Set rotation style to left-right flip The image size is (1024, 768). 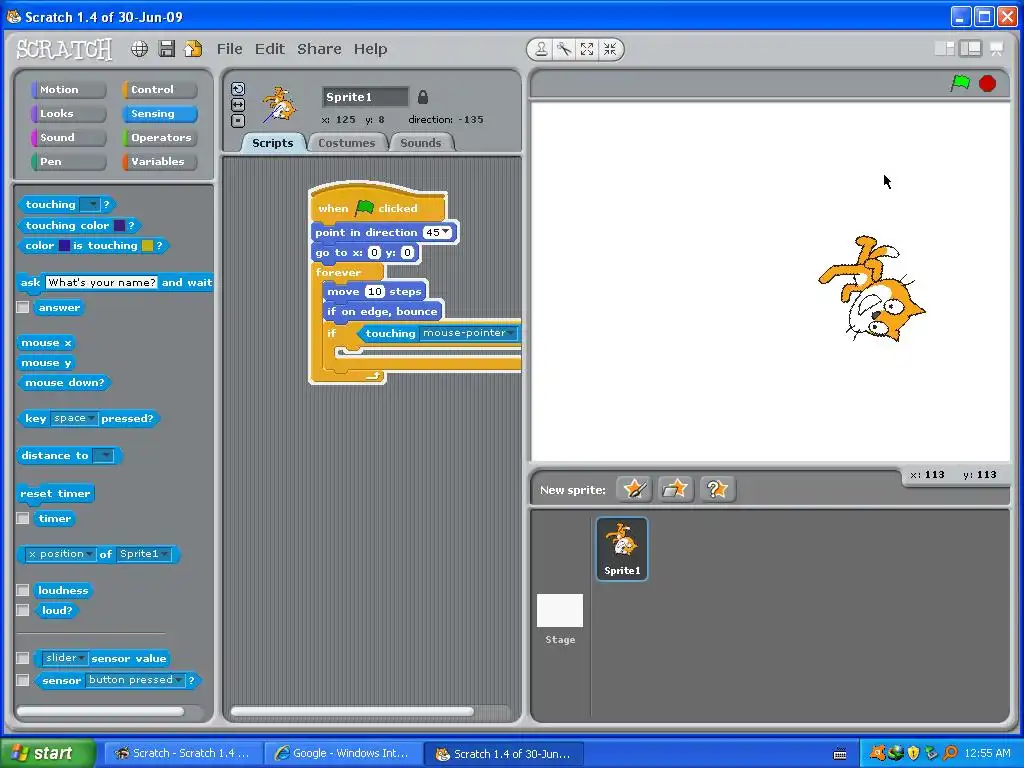[x=238, y=105]
